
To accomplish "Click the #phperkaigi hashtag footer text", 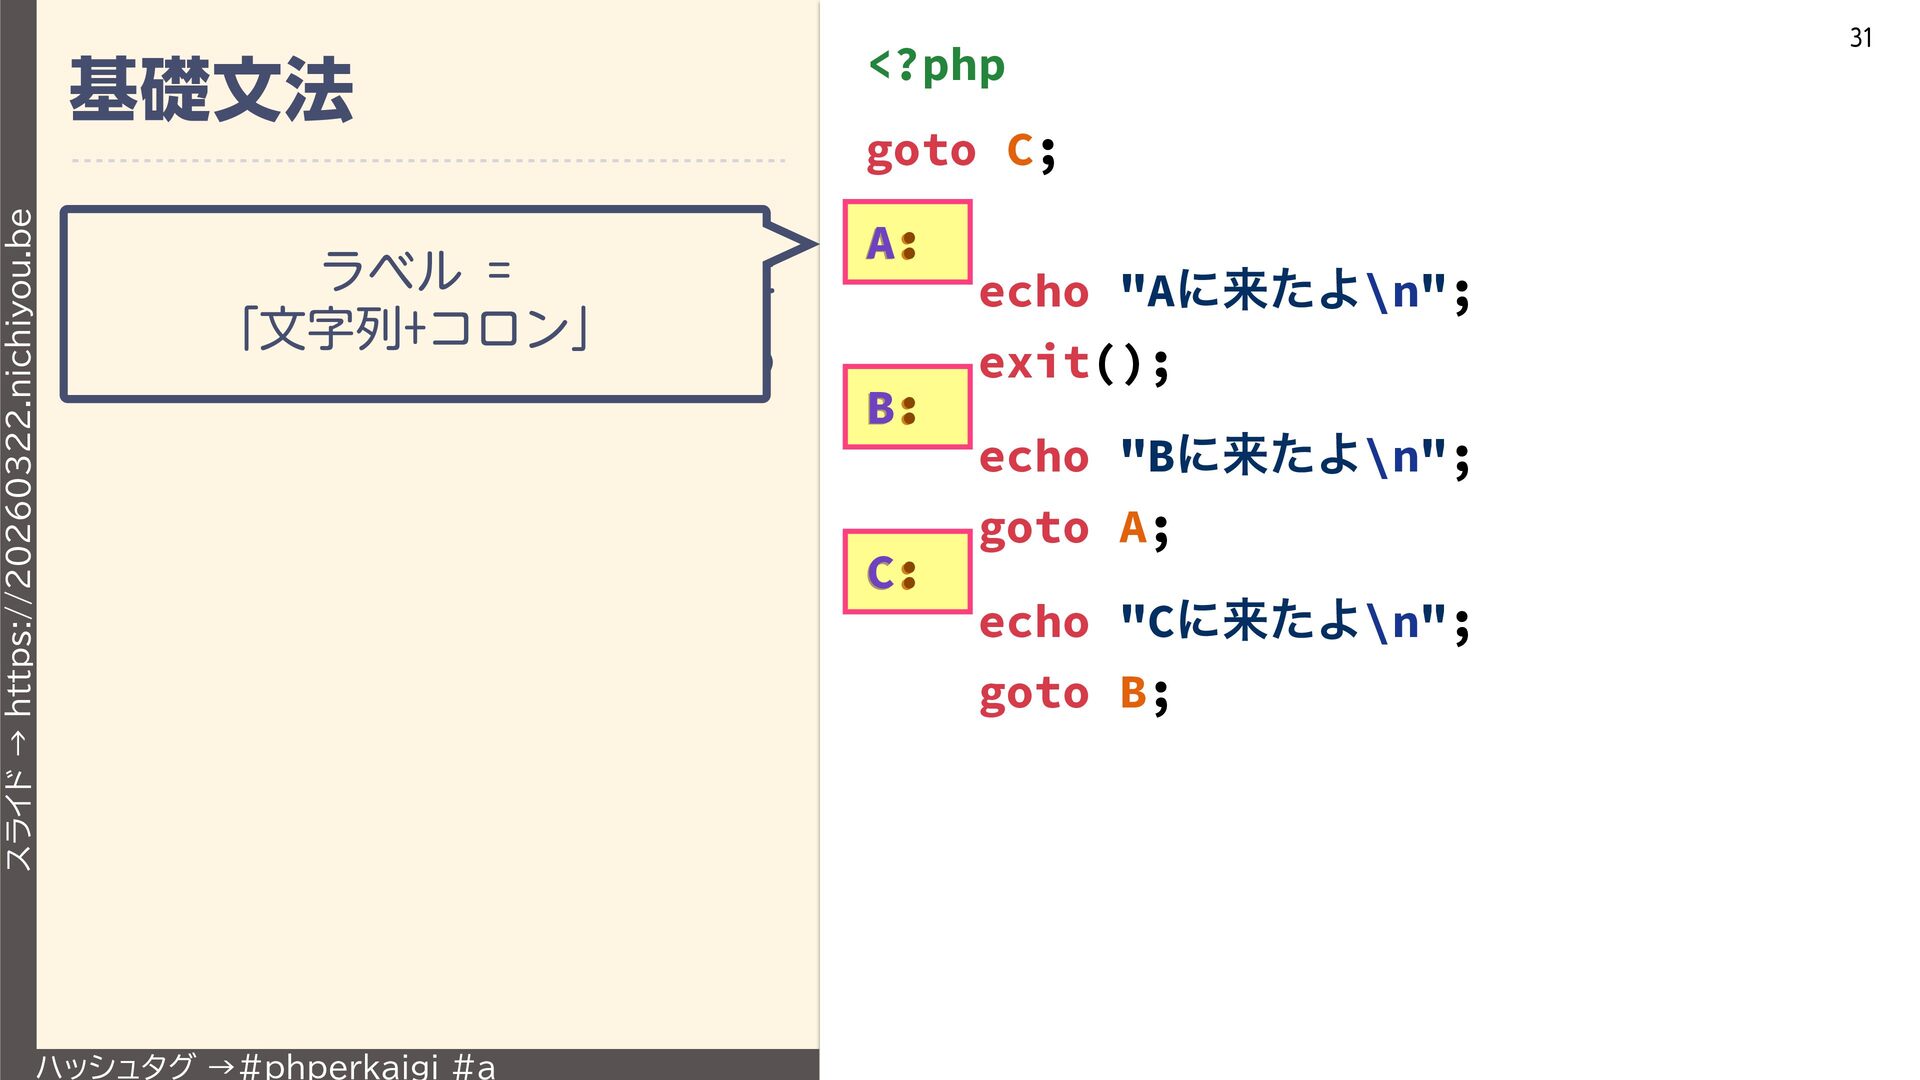I will pos(339,1066).
